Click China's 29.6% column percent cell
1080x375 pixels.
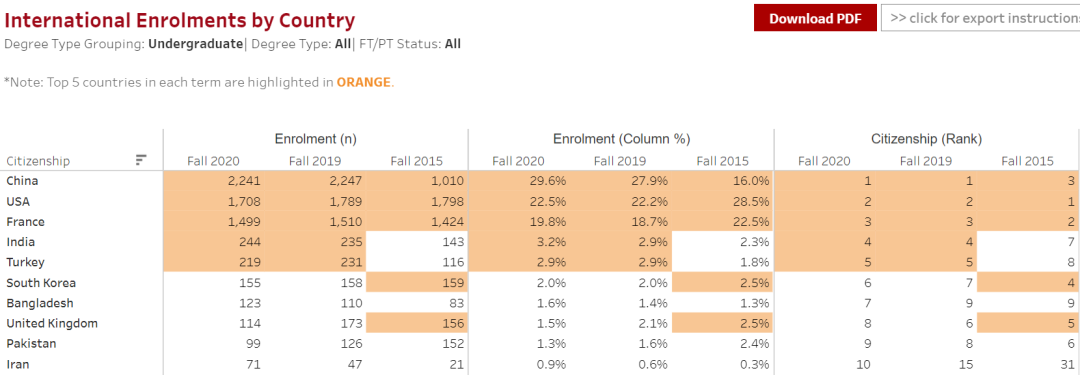(x=519, y=181)
